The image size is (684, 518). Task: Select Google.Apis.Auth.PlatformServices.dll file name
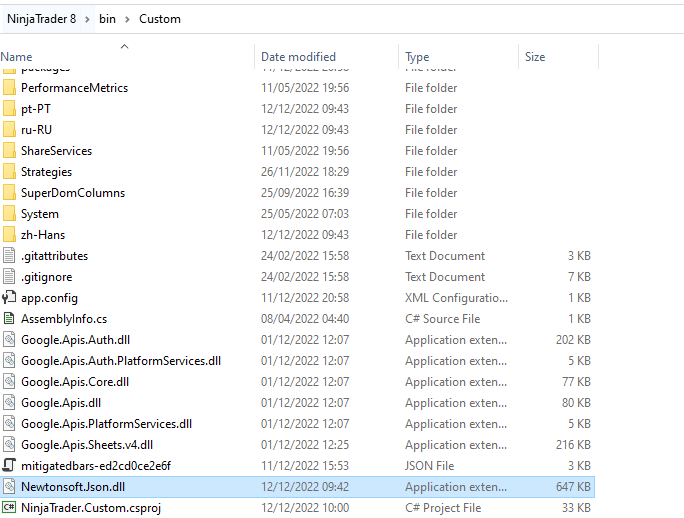click(x=121, y=360)
